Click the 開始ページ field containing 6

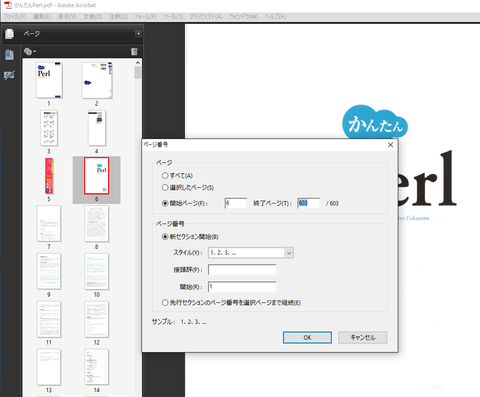click(236, 203)
